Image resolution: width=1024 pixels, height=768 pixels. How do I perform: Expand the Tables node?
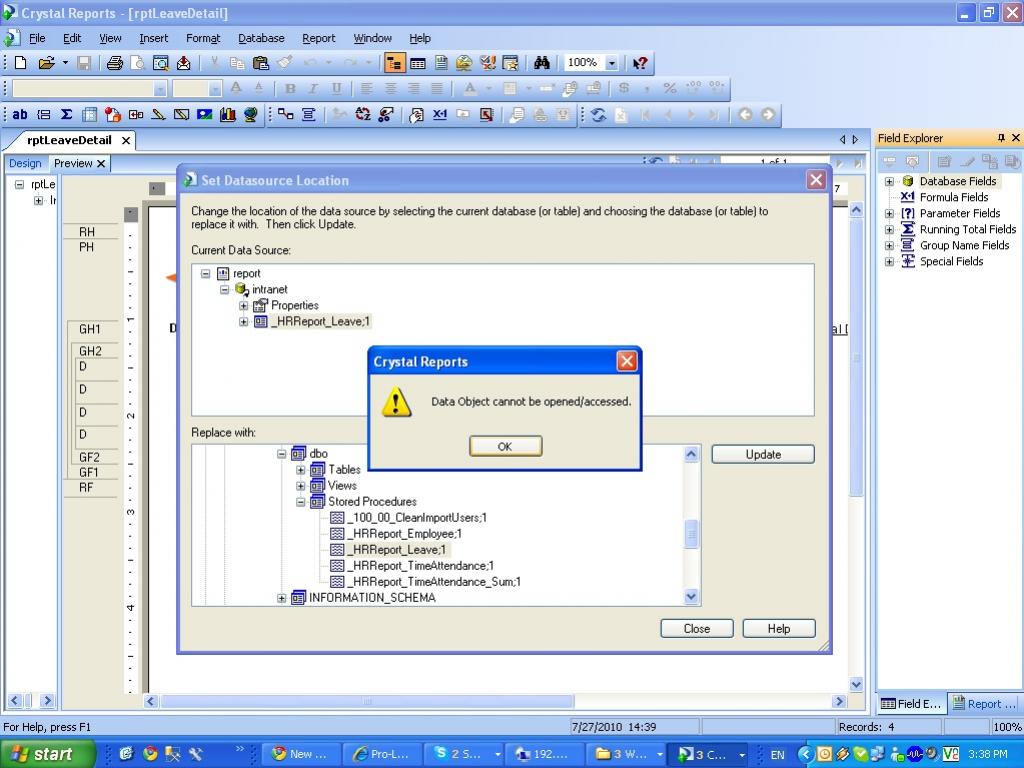point(300,470)
